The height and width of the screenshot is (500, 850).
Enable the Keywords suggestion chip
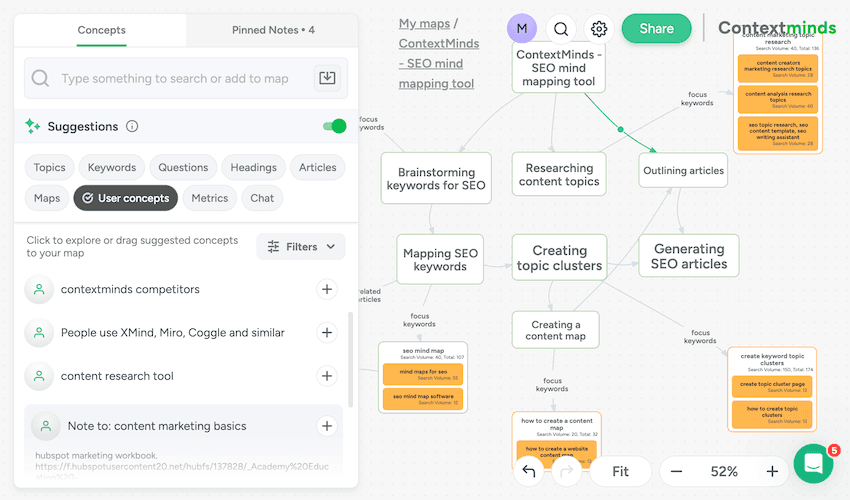[x=112, y=167]
